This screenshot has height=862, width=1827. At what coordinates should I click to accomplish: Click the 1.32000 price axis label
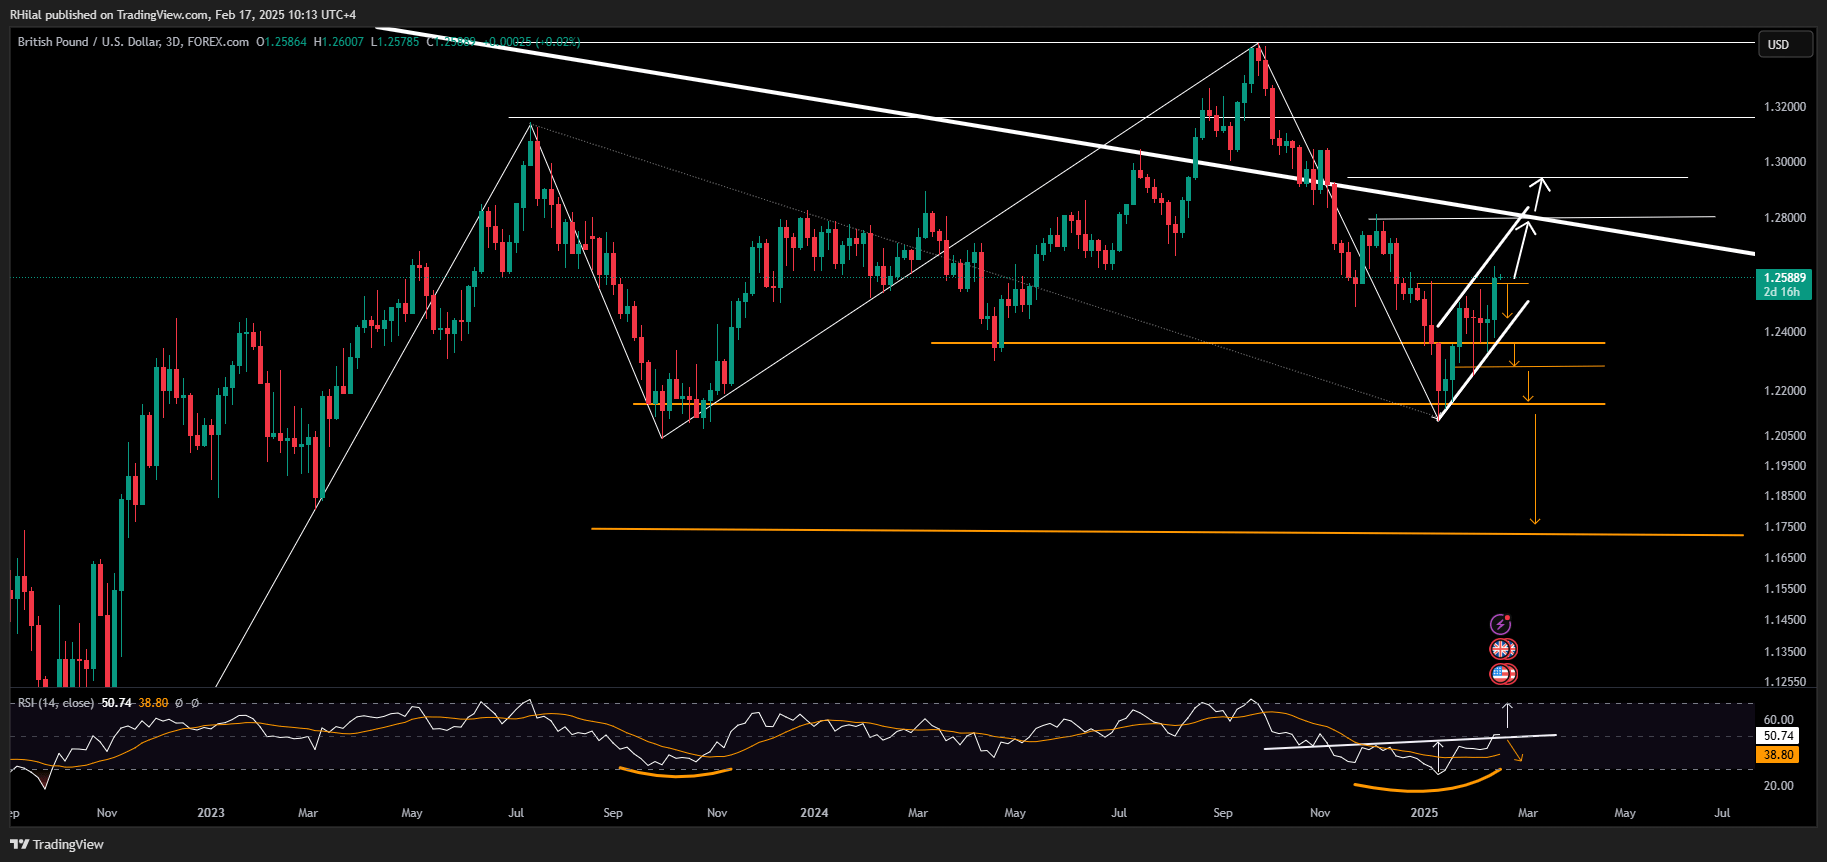click(x=1785, y=107)
